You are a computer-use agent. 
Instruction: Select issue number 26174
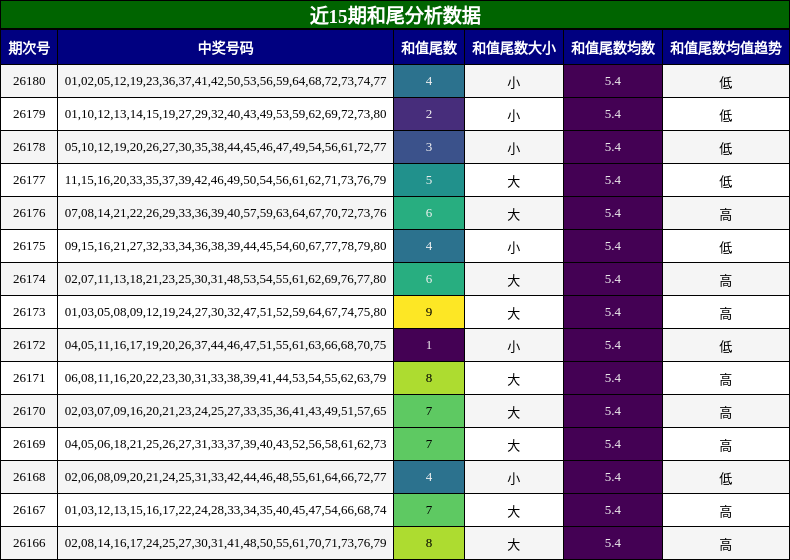pos(29,279)
